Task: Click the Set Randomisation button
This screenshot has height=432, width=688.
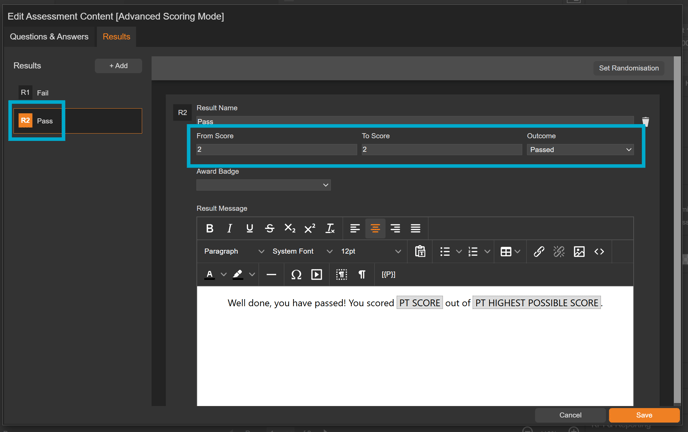Action: pyautogui.click(x=628, y=68)
